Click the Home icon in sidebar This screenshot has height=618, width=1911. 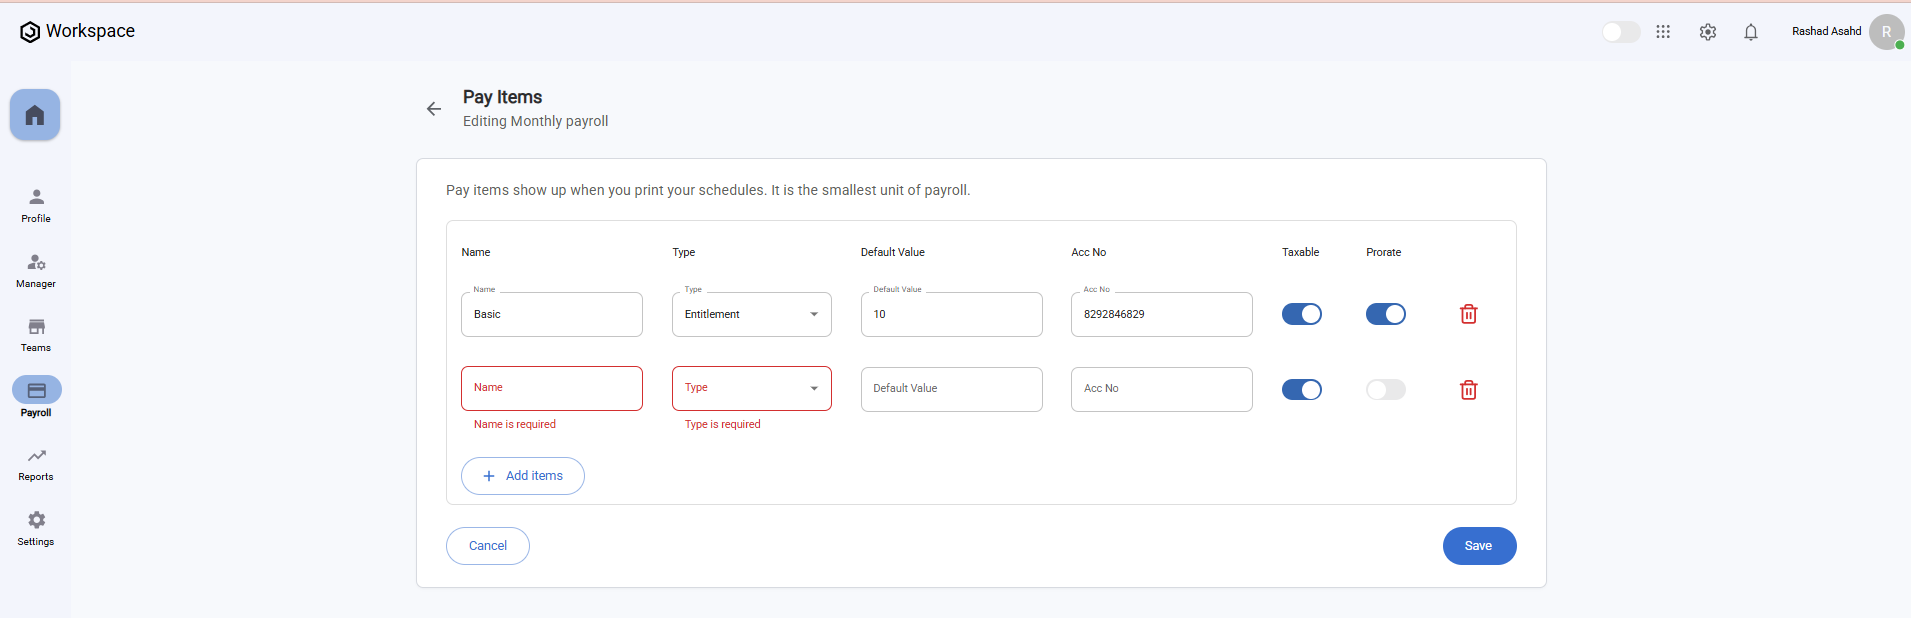(x=35, y=115)
